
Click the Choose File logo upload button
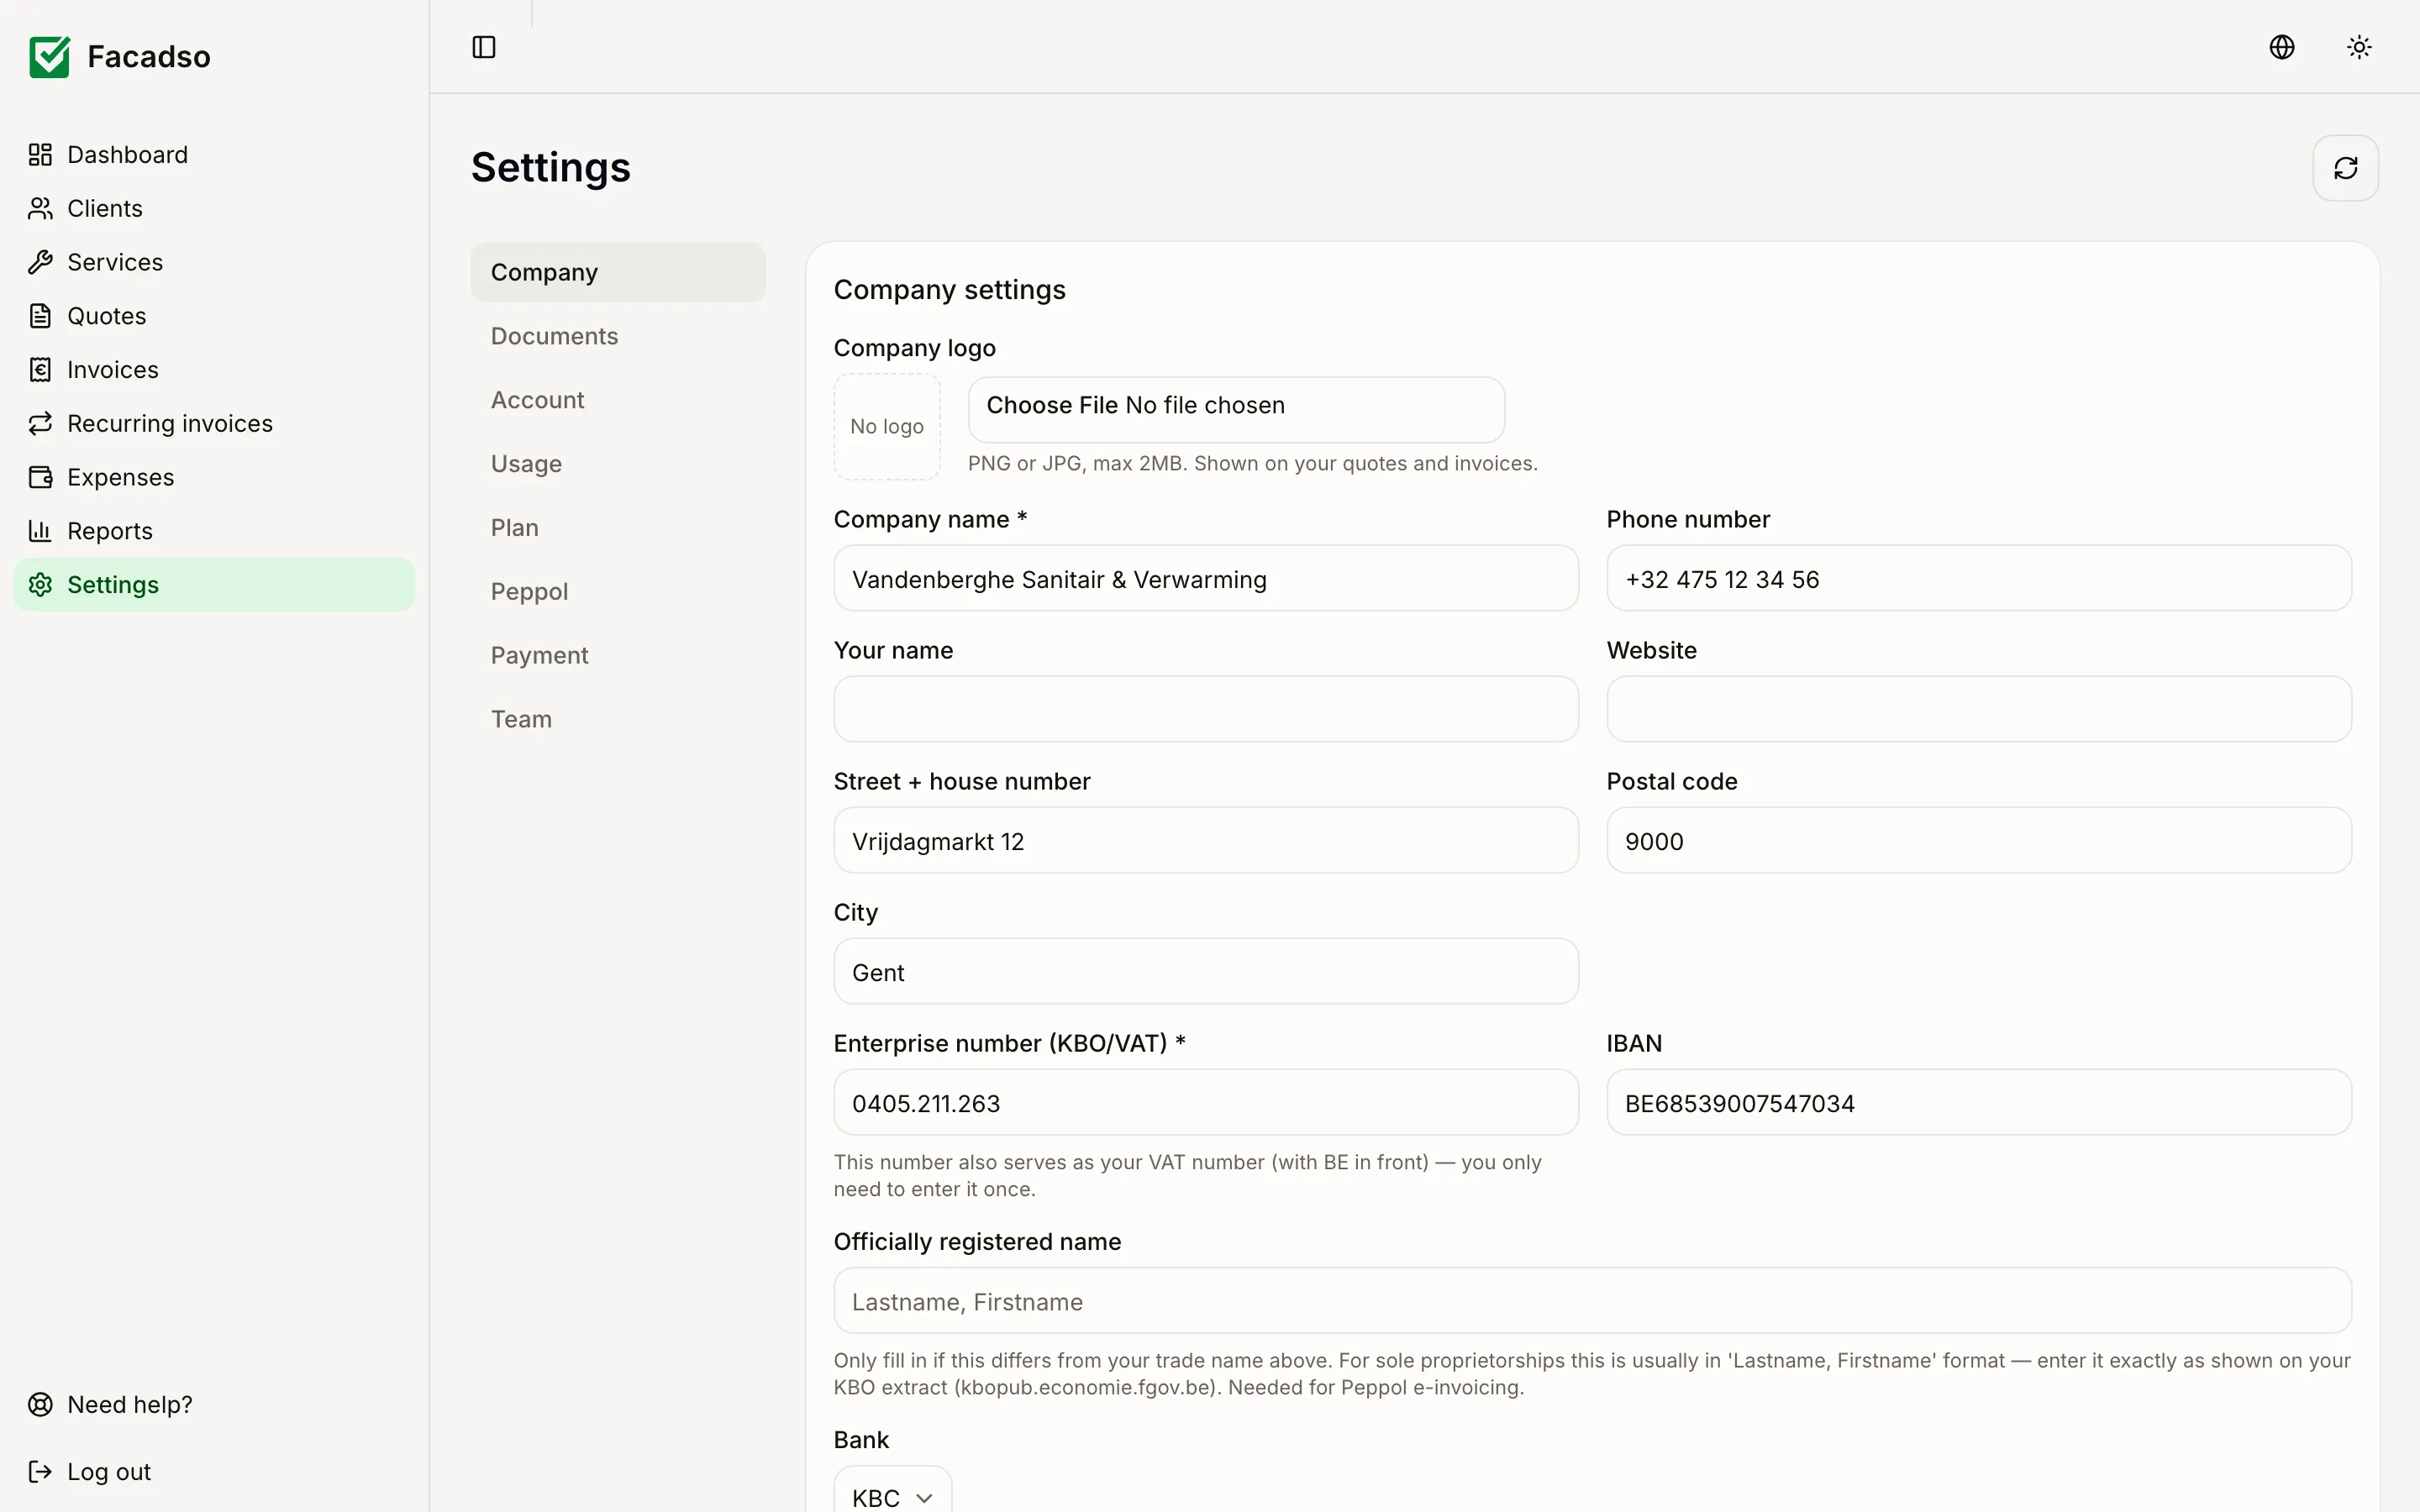pyautogui.click(x=1052, y=406)
